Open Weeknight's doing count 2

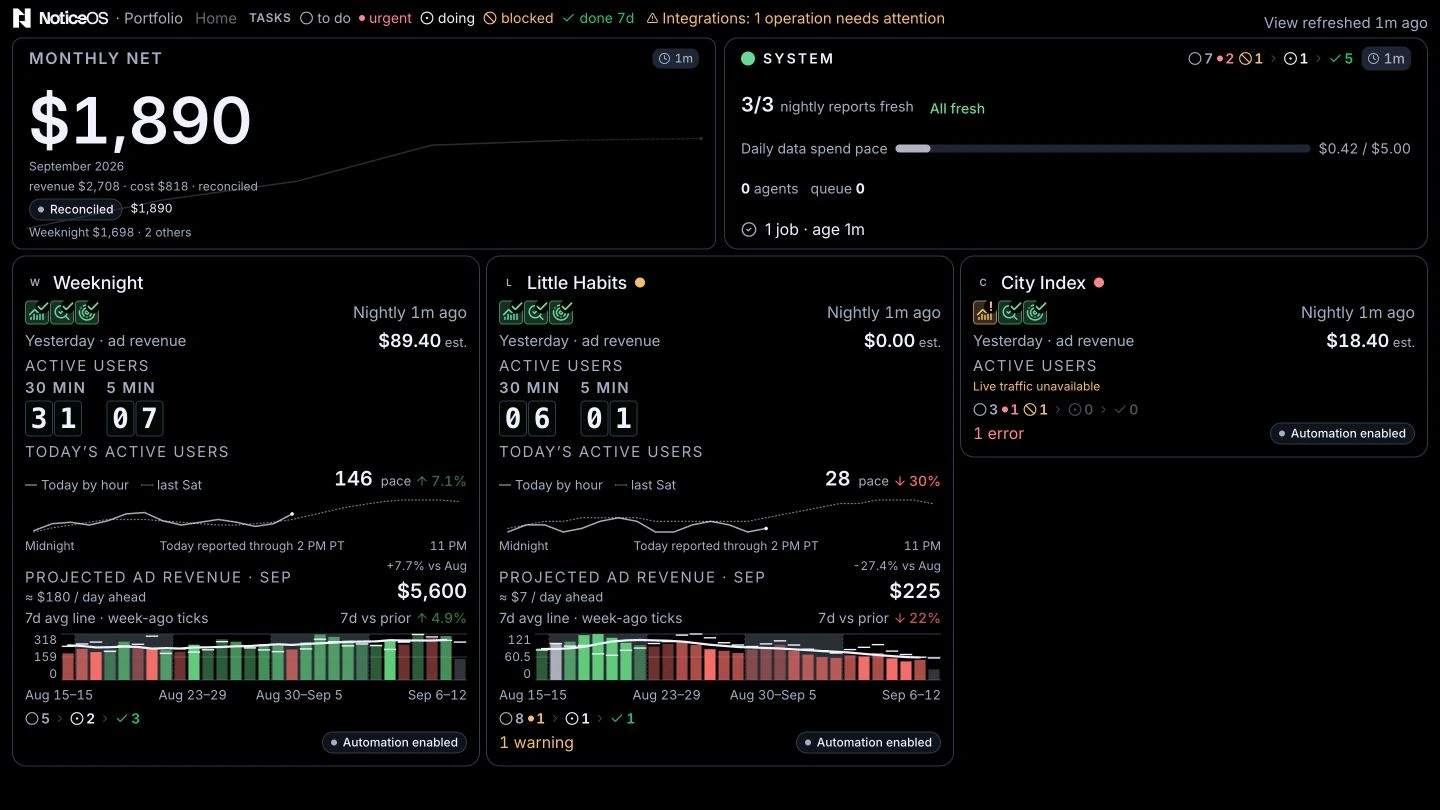(82, 718)
